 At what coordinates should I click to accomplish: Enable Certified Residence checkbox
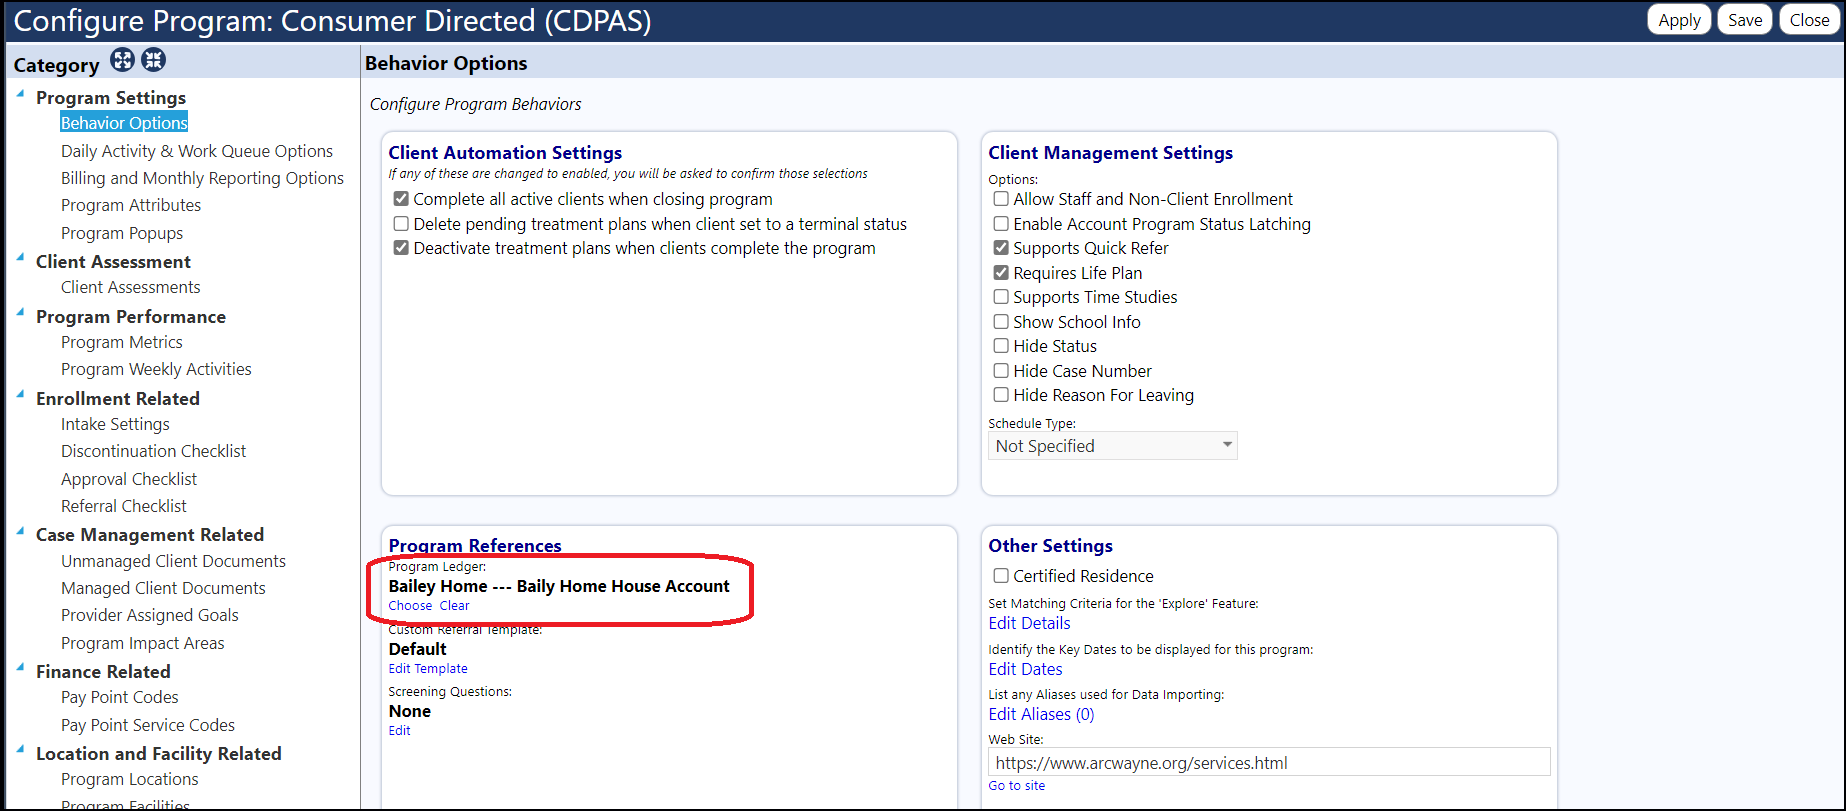click(1001, 576)
